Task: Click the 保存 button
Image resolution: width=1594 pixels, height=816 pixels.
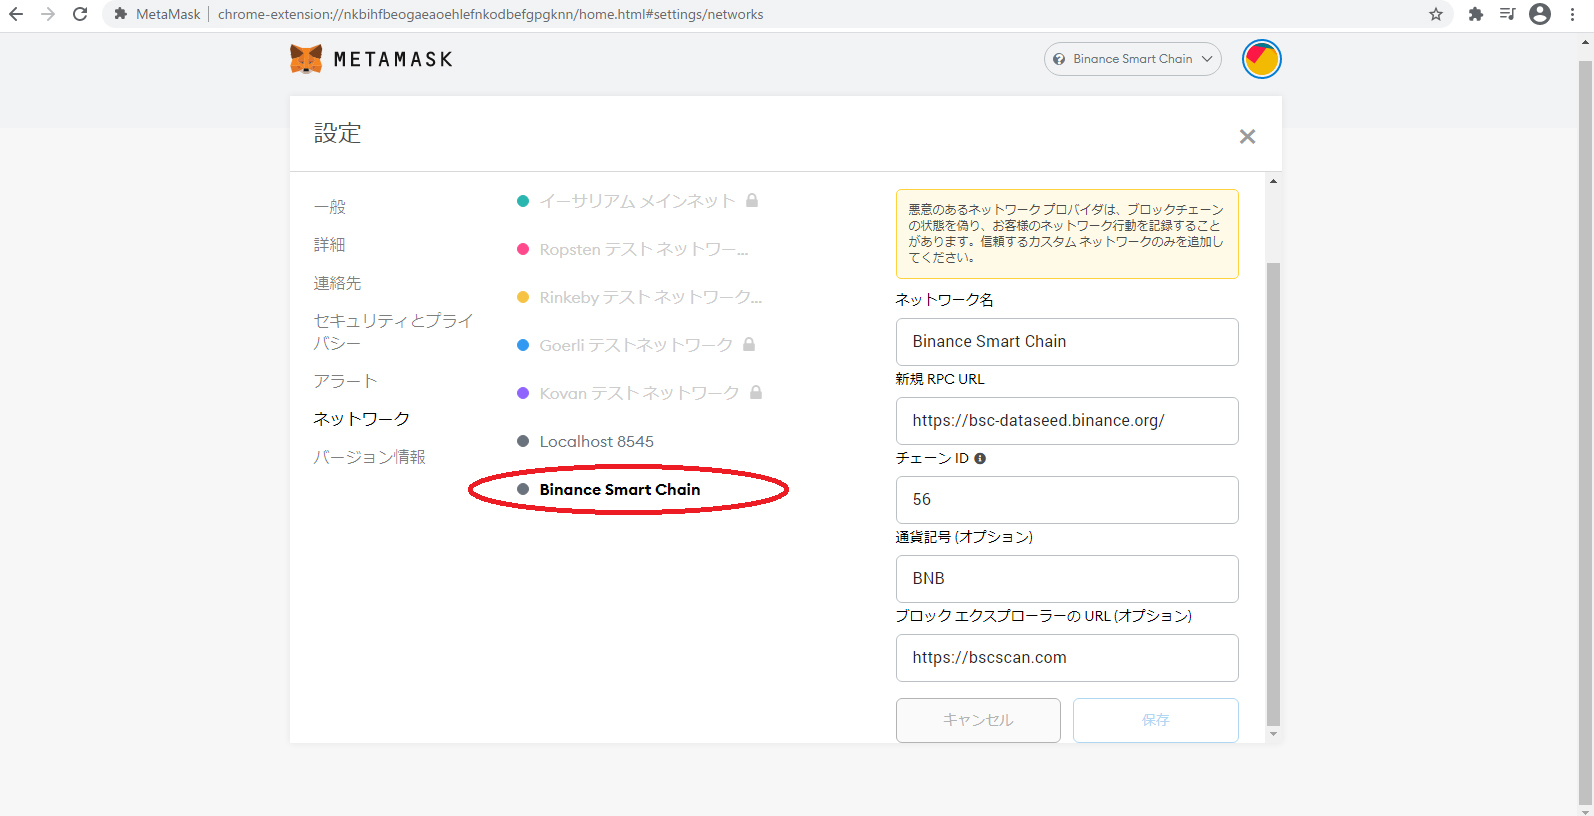Action: 1156,720
